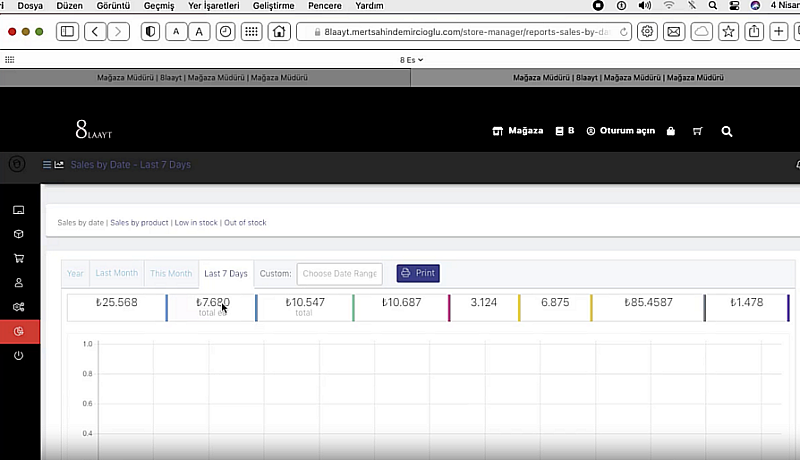The image size is (800, 460).
Task: Log out via power sidebar icon
Action: (x=19, y=355)
